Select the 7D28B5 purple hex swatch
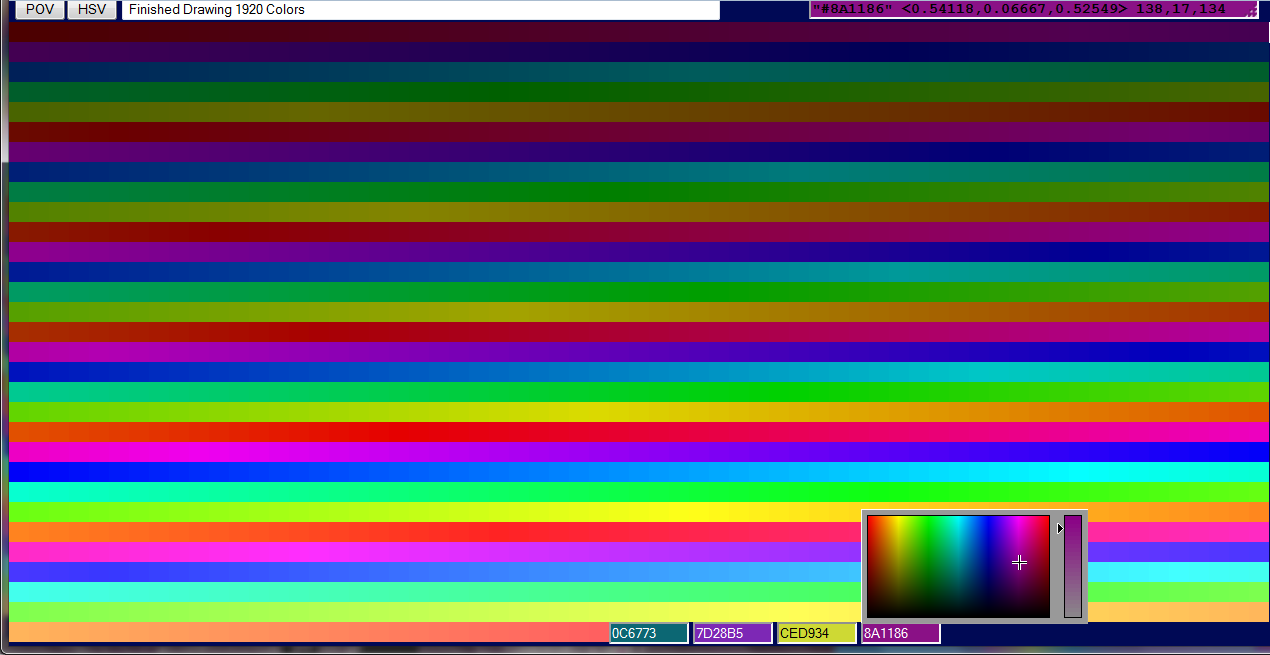 click(732, 633)
